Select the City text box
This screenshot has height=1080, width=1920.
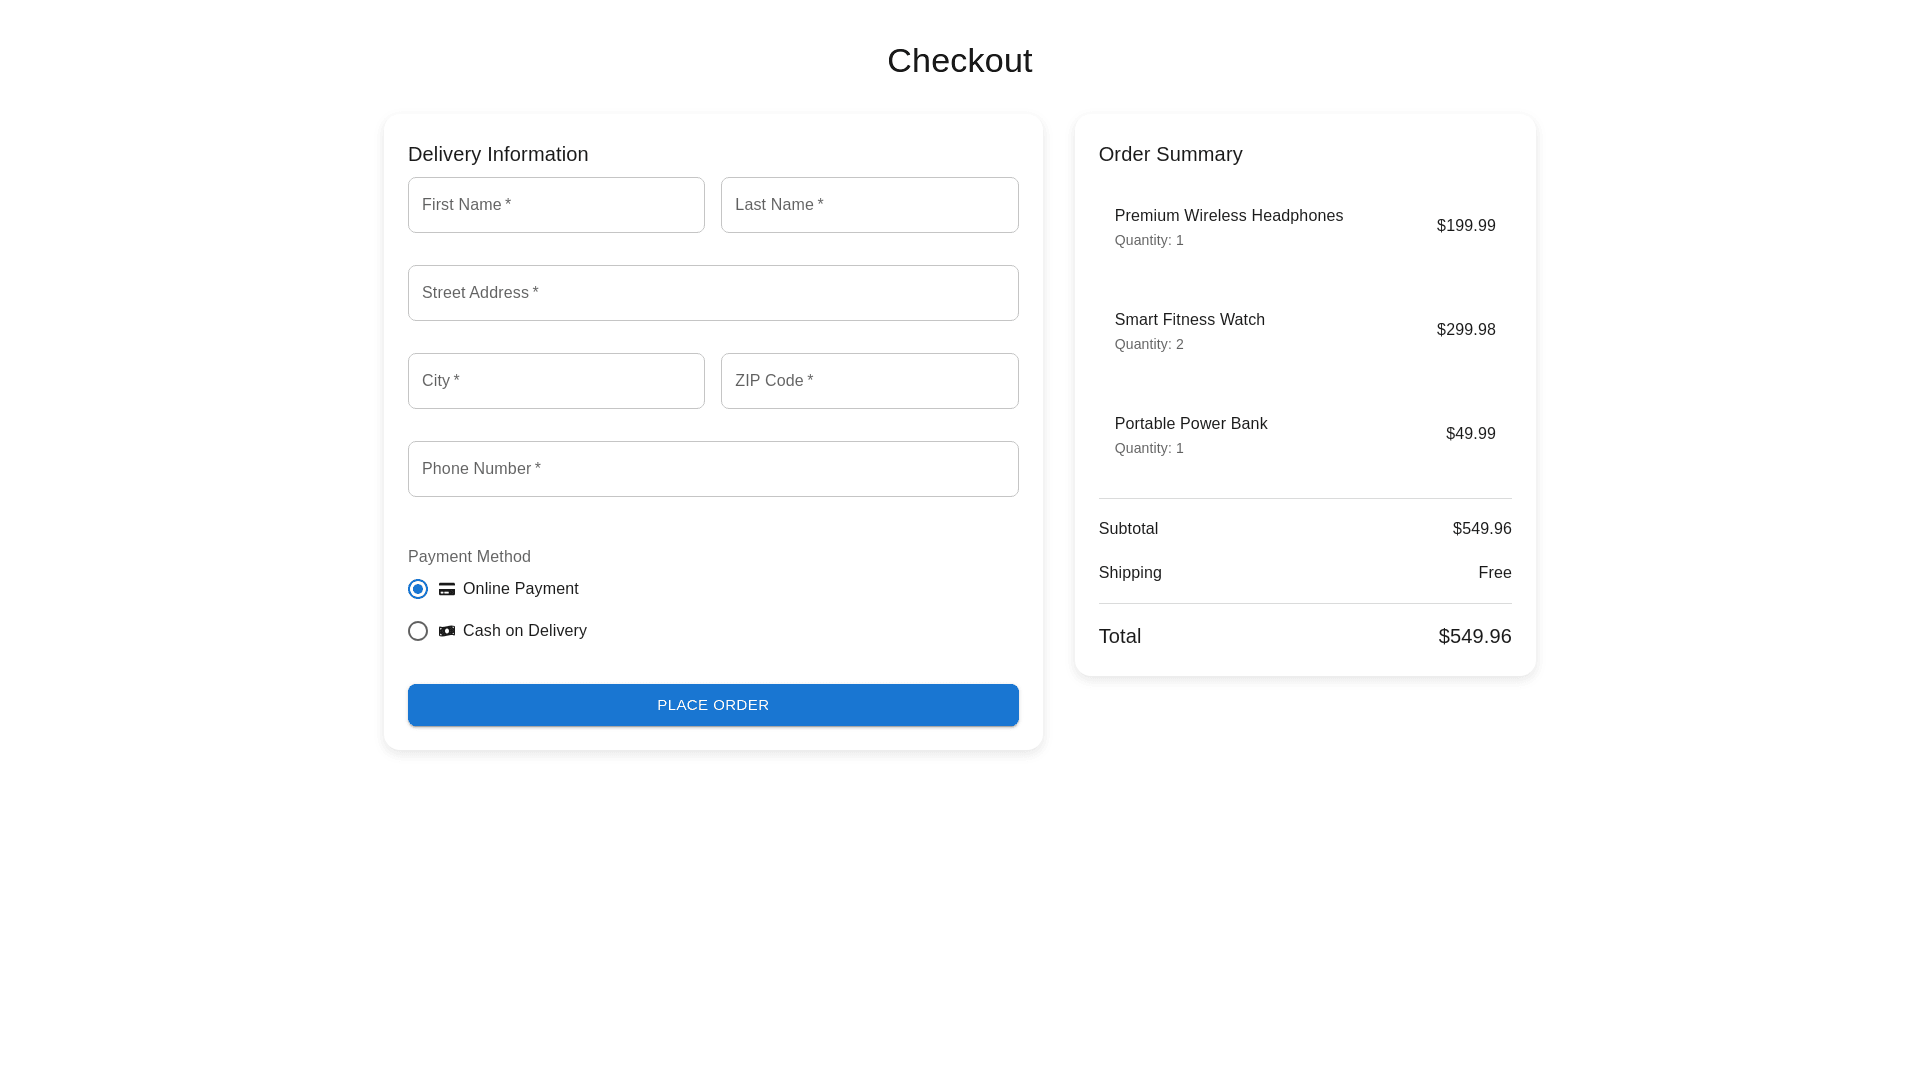(x=556, y=381)
